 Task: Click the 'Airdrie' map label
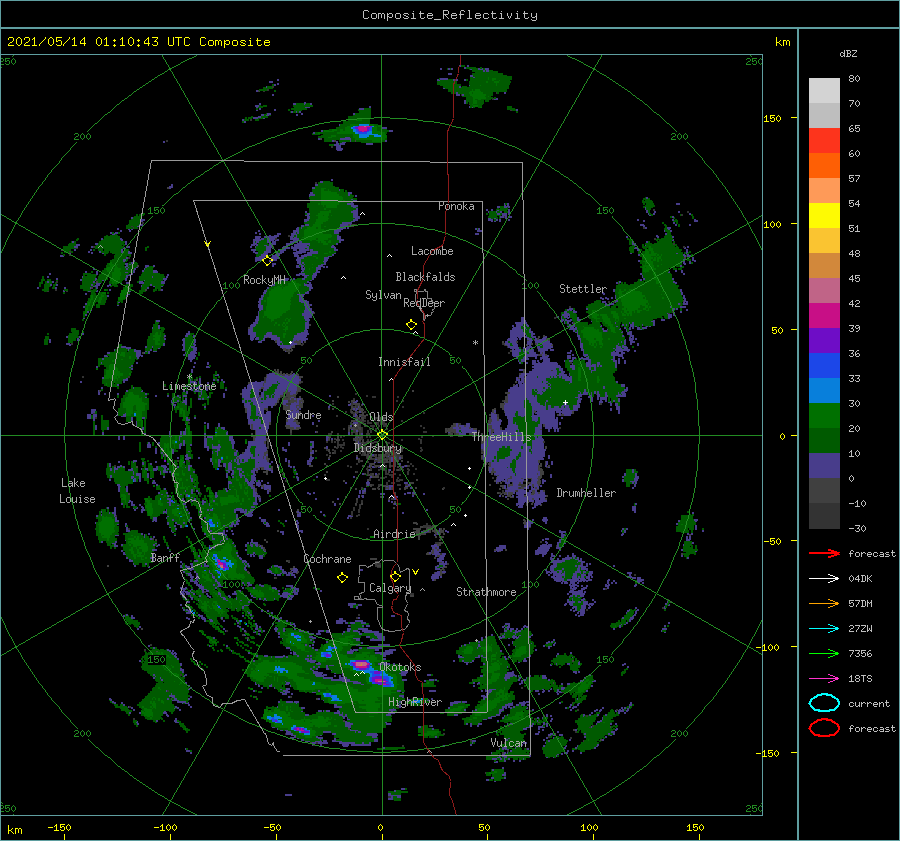(394, 534)
